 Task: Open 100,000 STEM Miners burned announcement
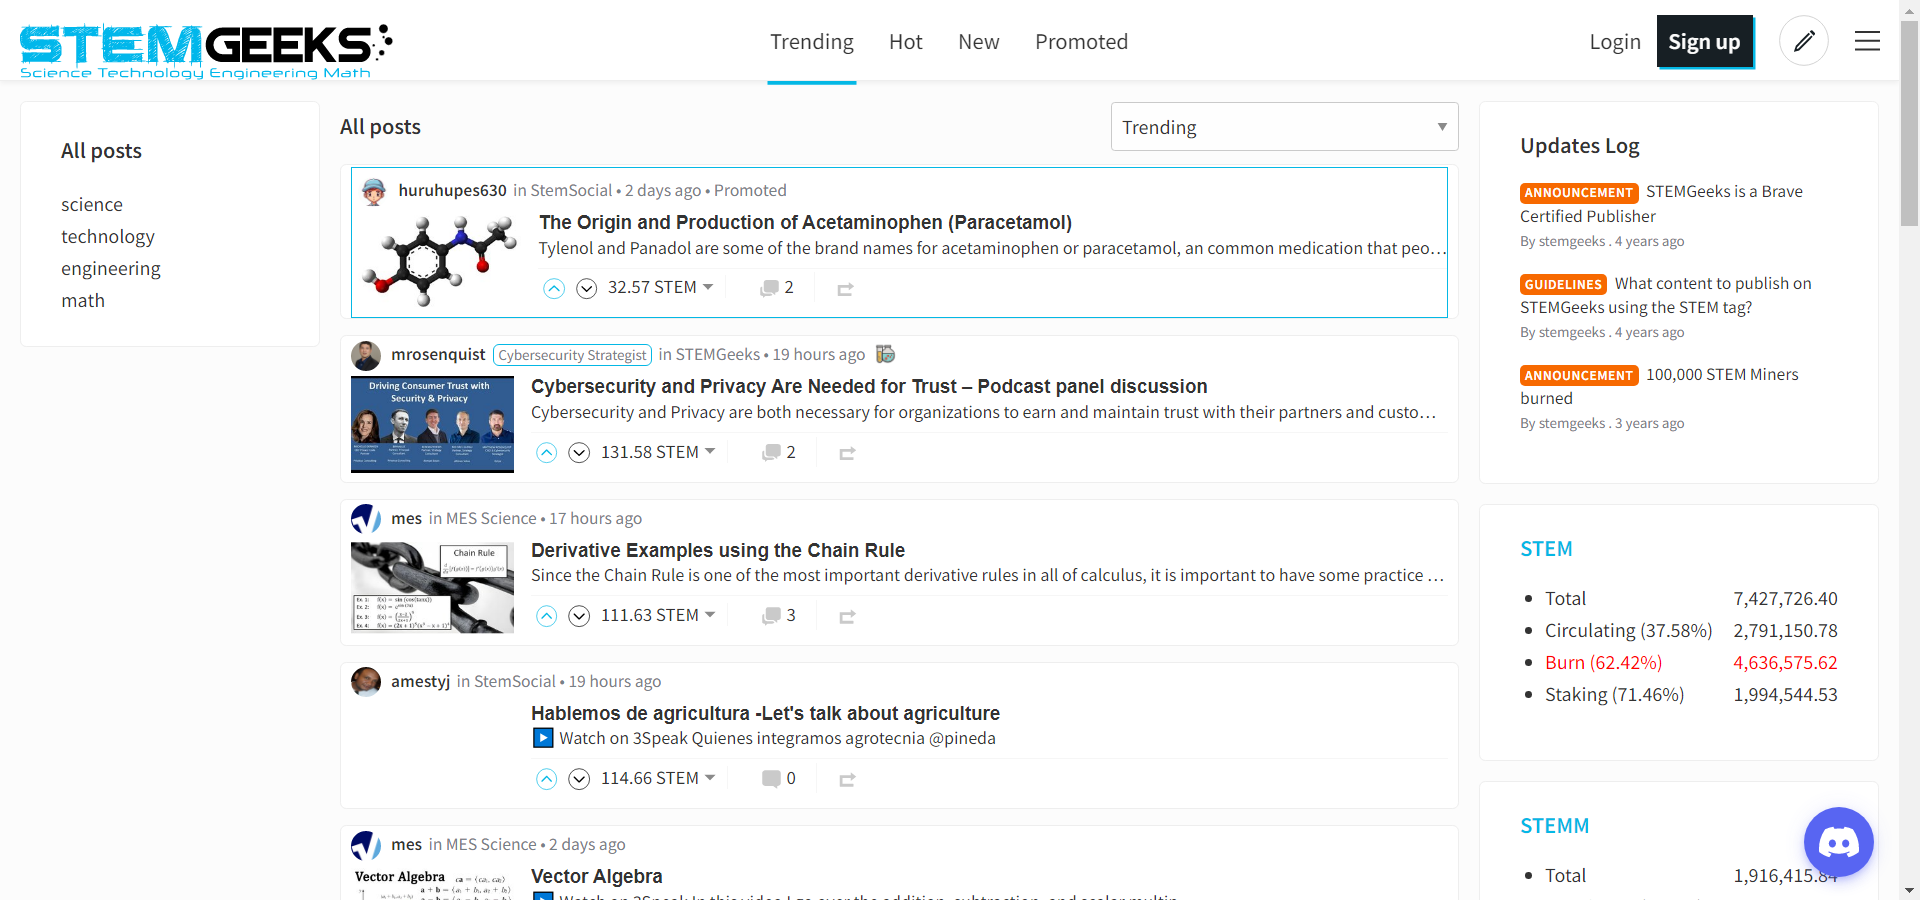pos(1659,386)
